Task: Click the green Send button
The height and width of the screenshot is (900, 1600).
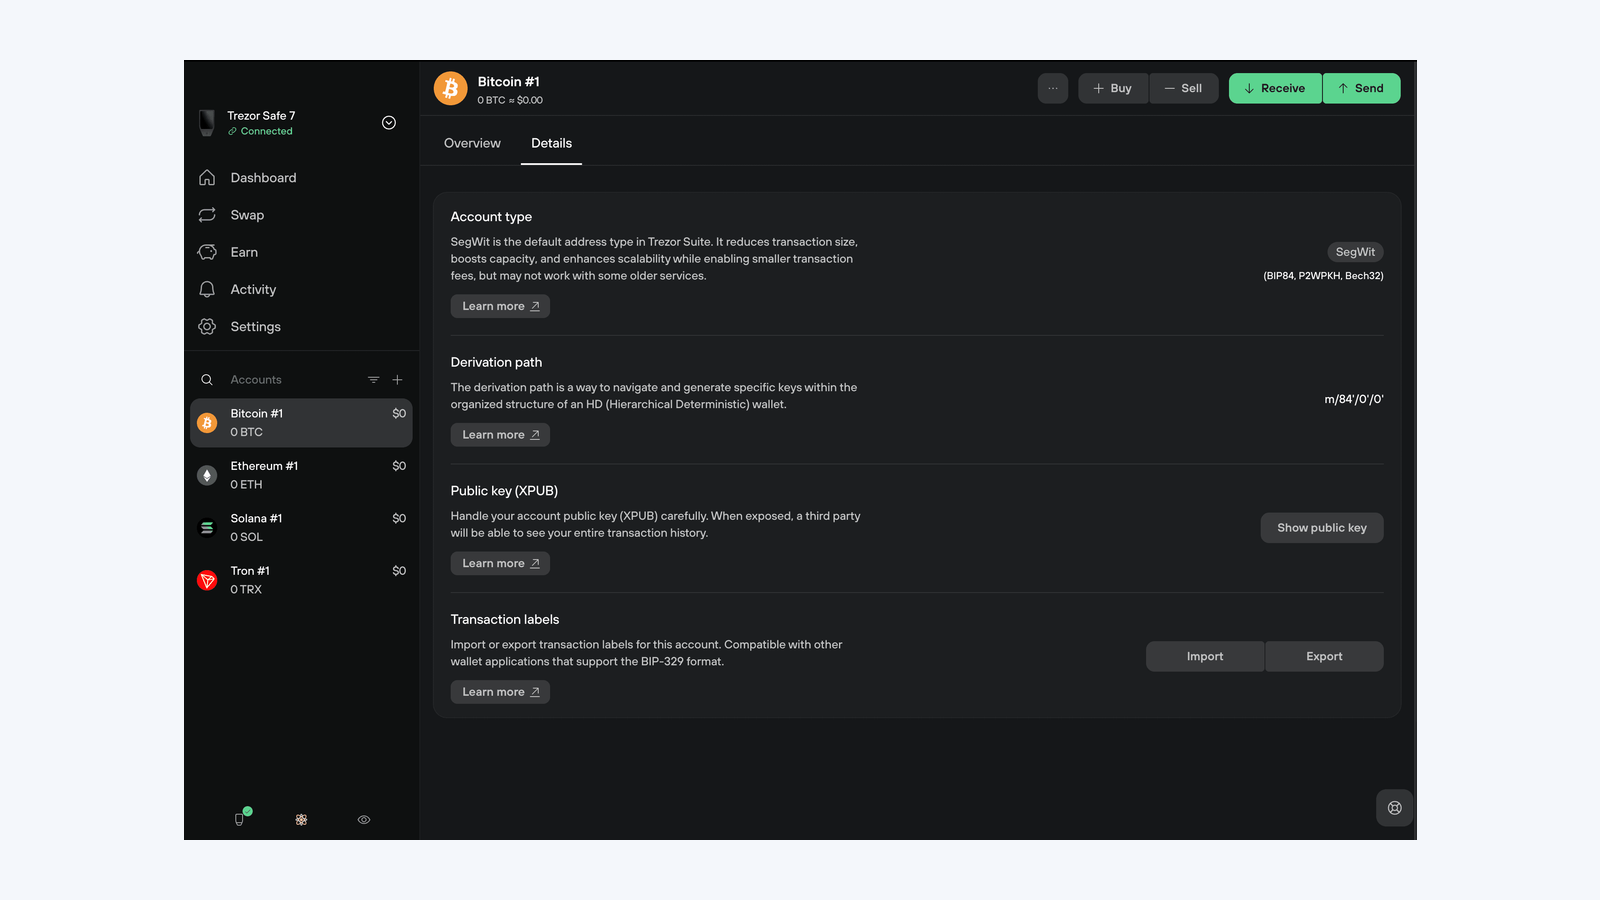Action: pos(1362,88)
